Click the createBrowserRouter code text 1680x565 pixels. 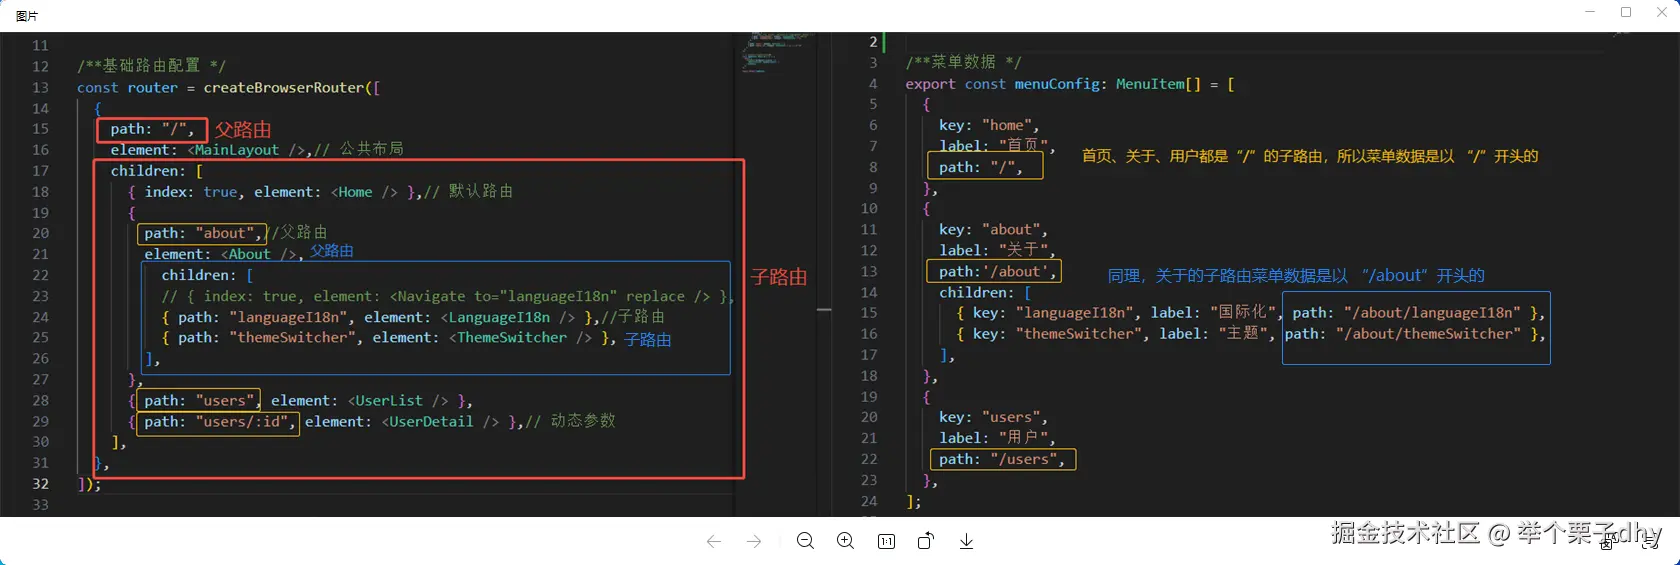pos(285,88)
